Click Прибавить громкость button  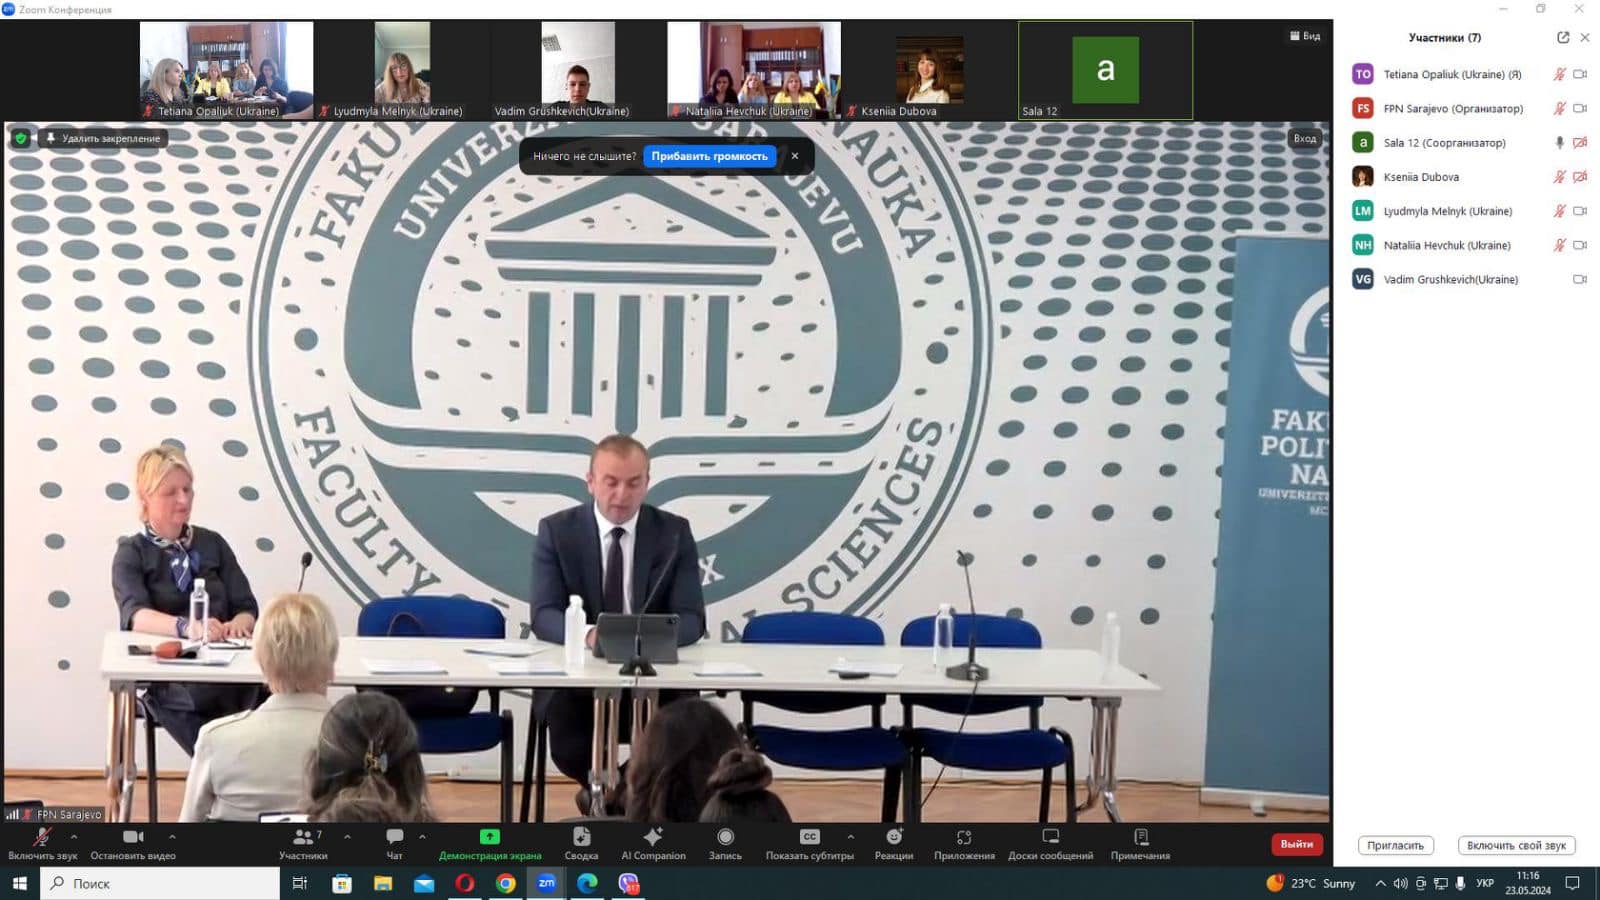click(709, 156)
